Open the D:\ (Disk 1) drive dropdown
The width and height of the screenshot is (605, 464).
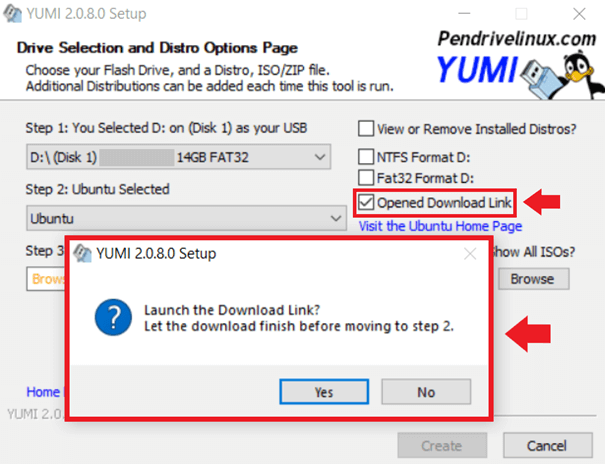178,157
